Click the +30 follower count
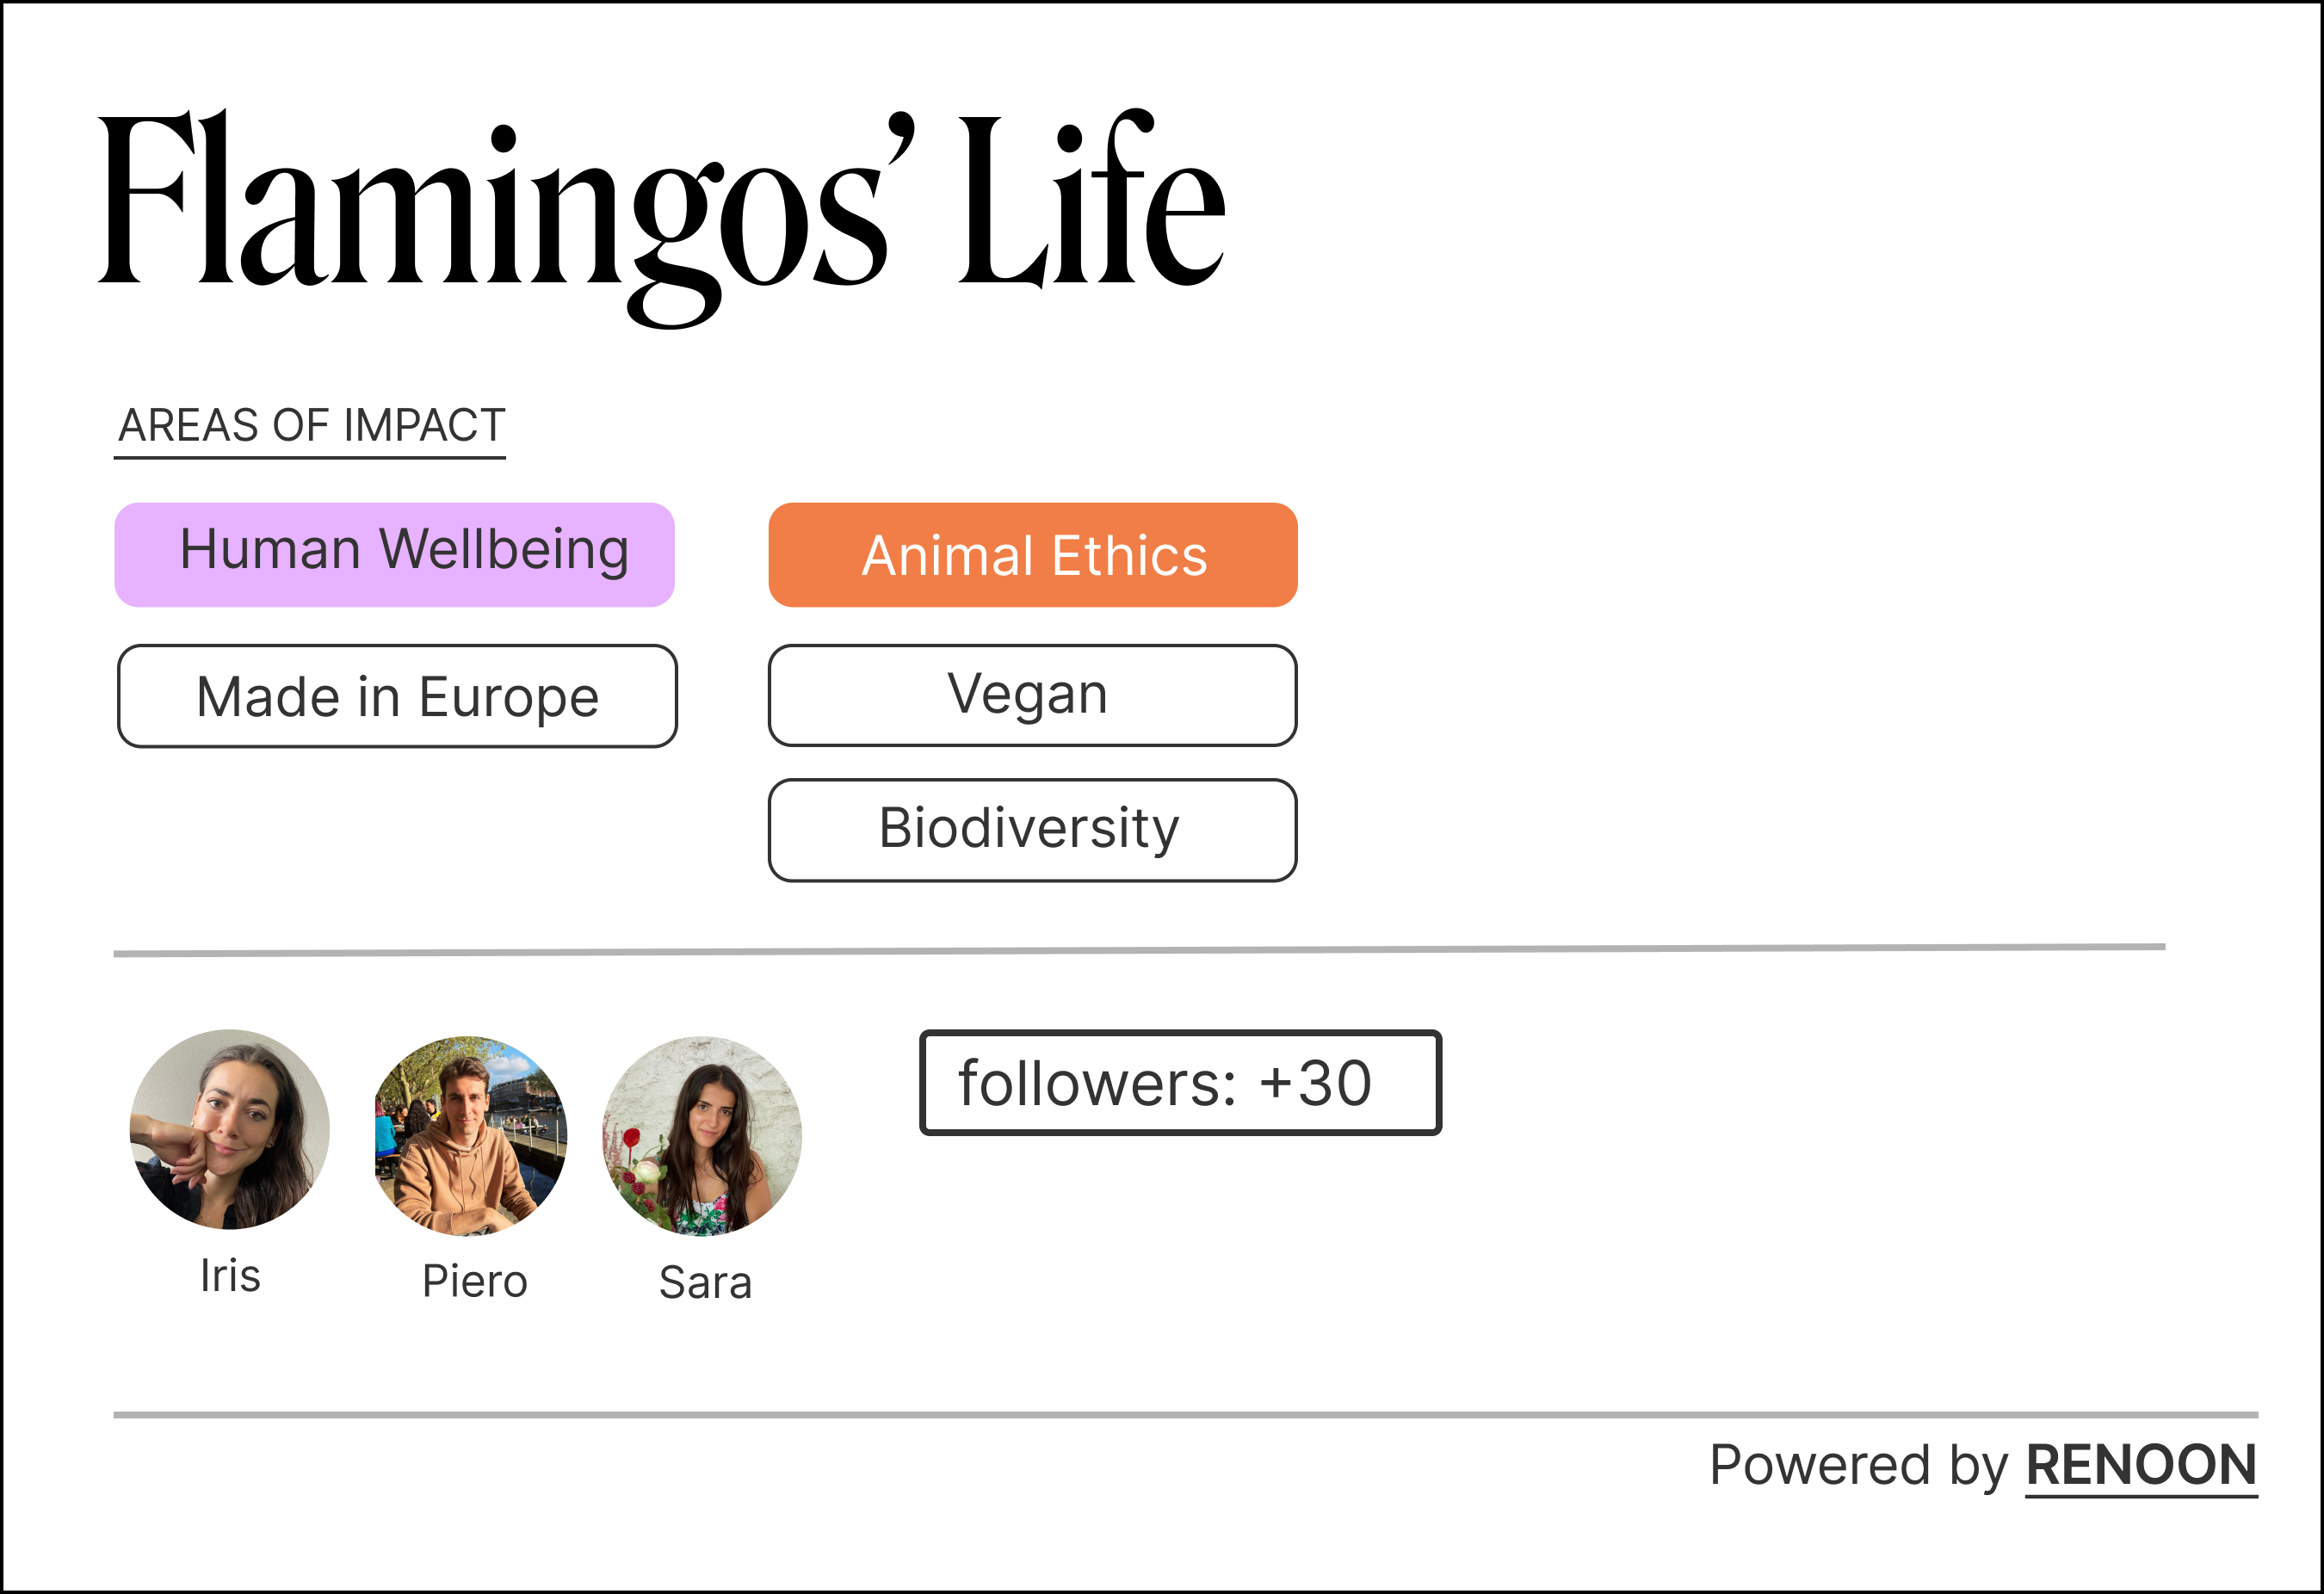2324x1594 pixels. [1315, 1084]
